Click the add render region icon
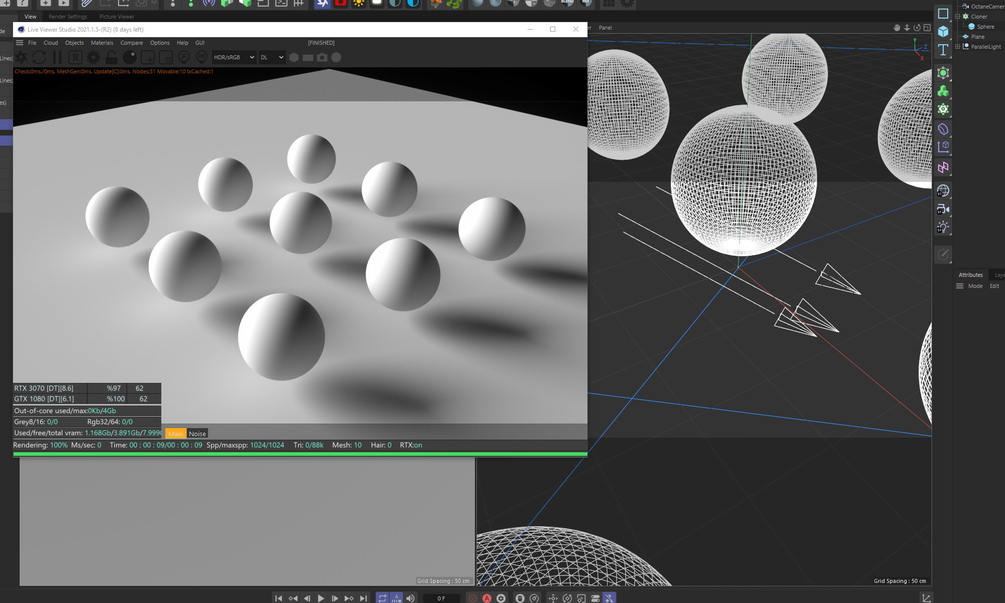Viewport: 1005px width, 603px height. (x=147, y=57)
